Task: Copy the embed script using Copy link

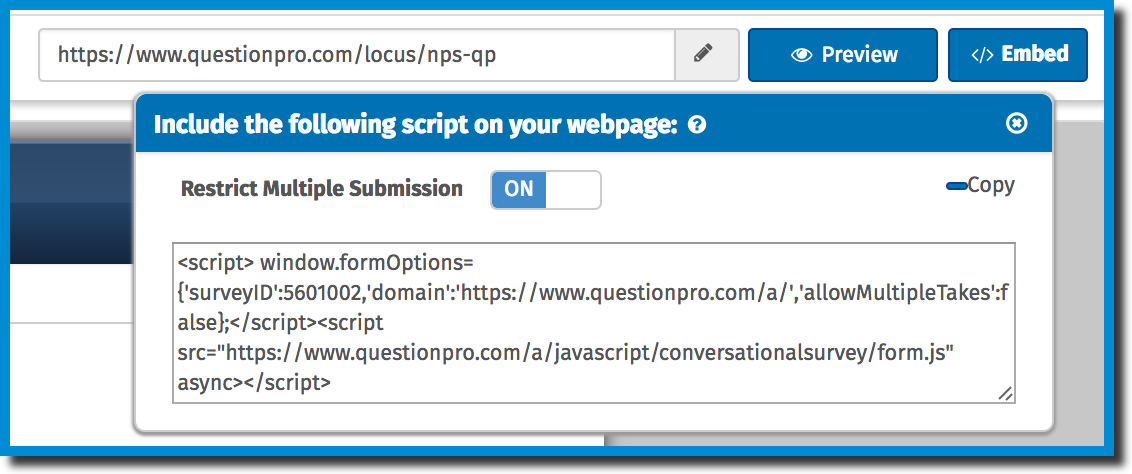Action: pos(990,185)
